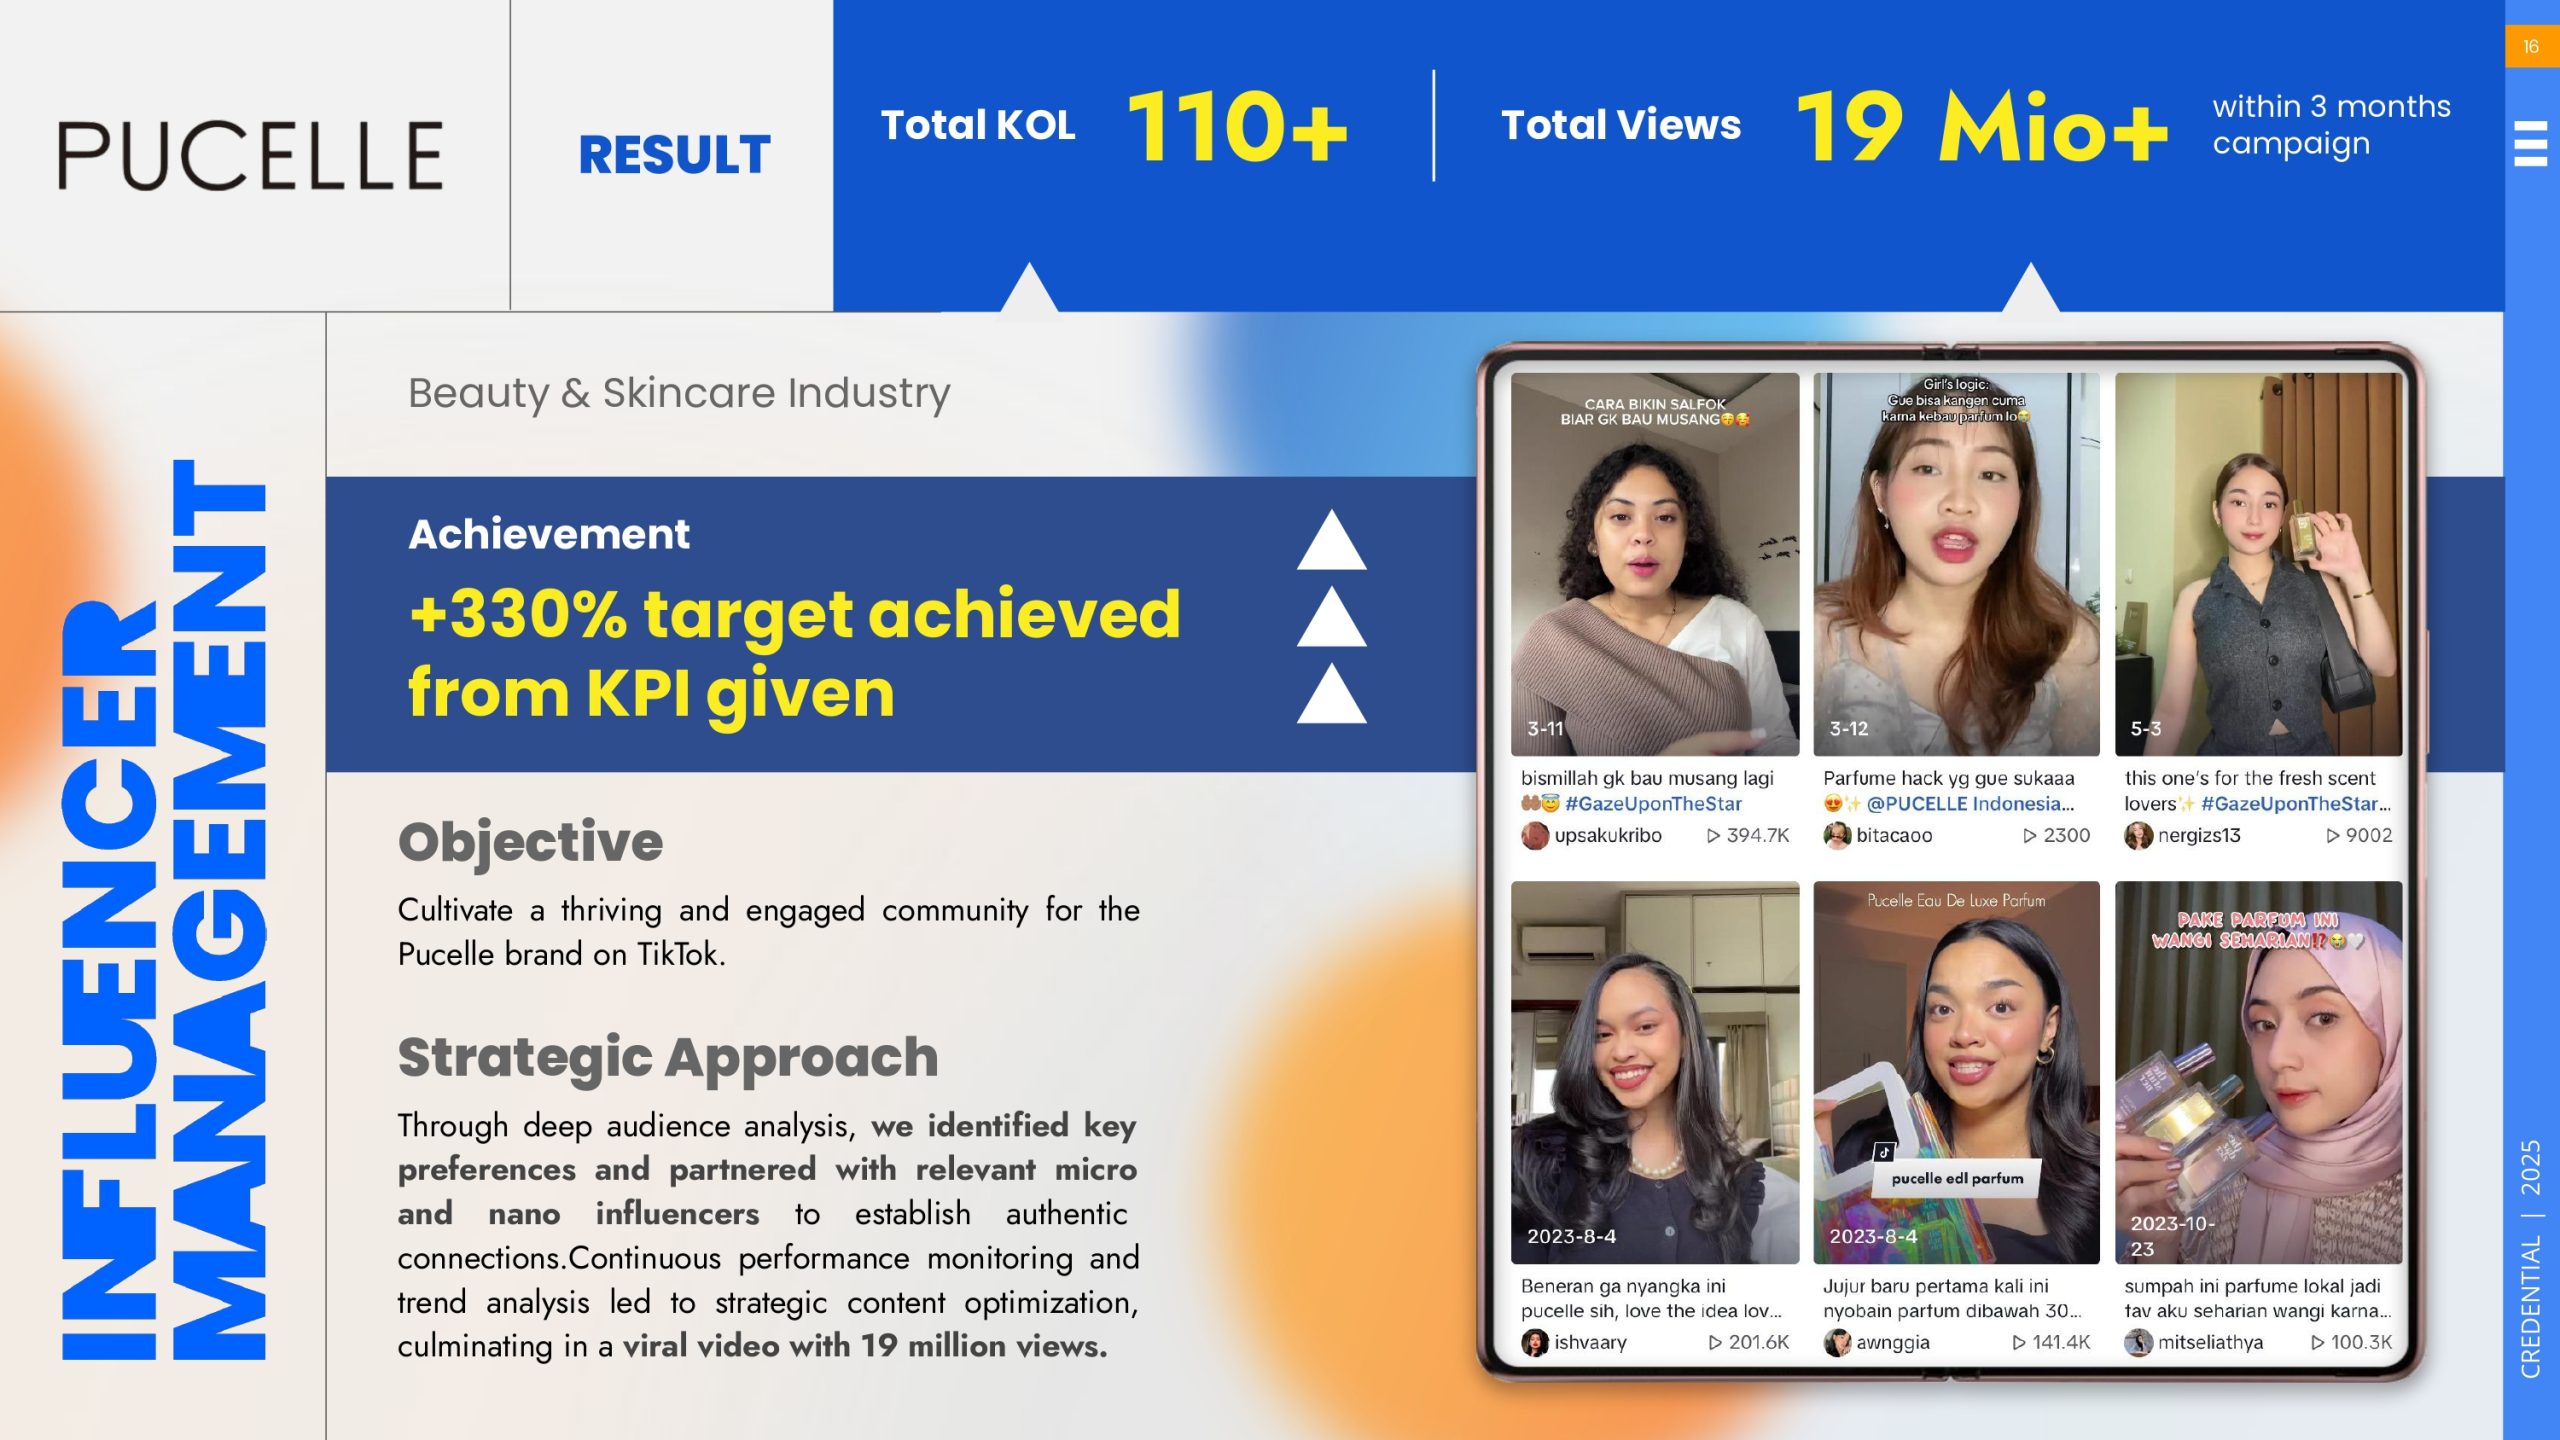Screen dimensions: 2560x1440
Task: Open the pucelle edl parfum video
Action: 1956,1072
